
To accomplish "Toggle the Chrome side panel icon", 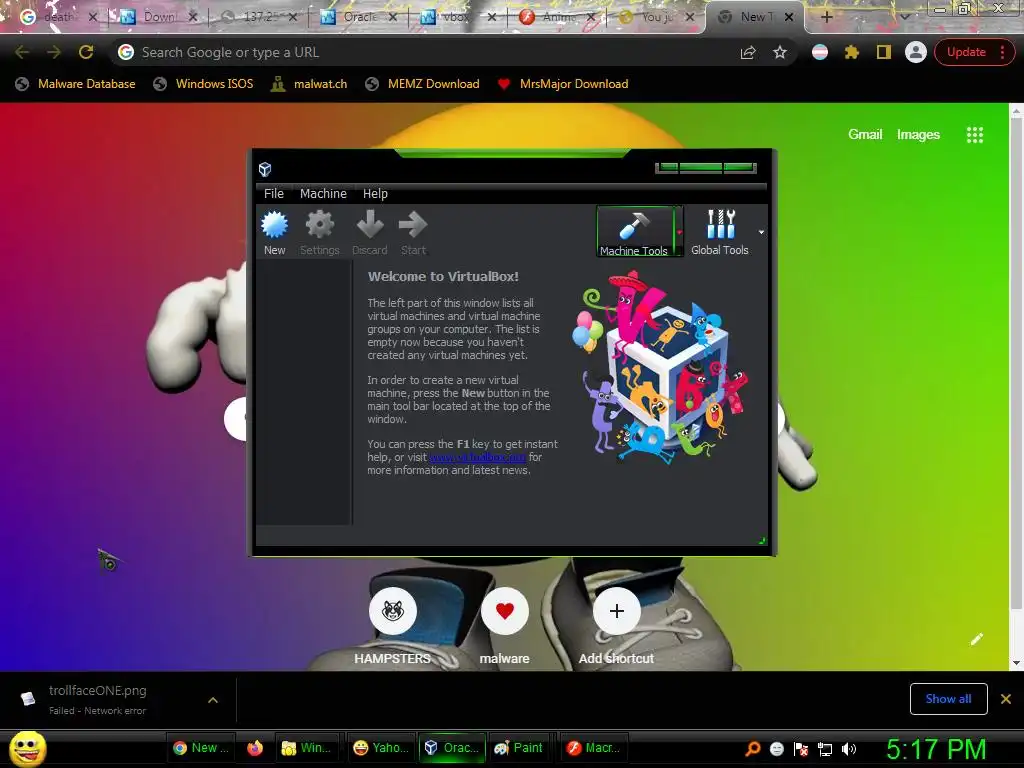I will click(x=884, y=52).
